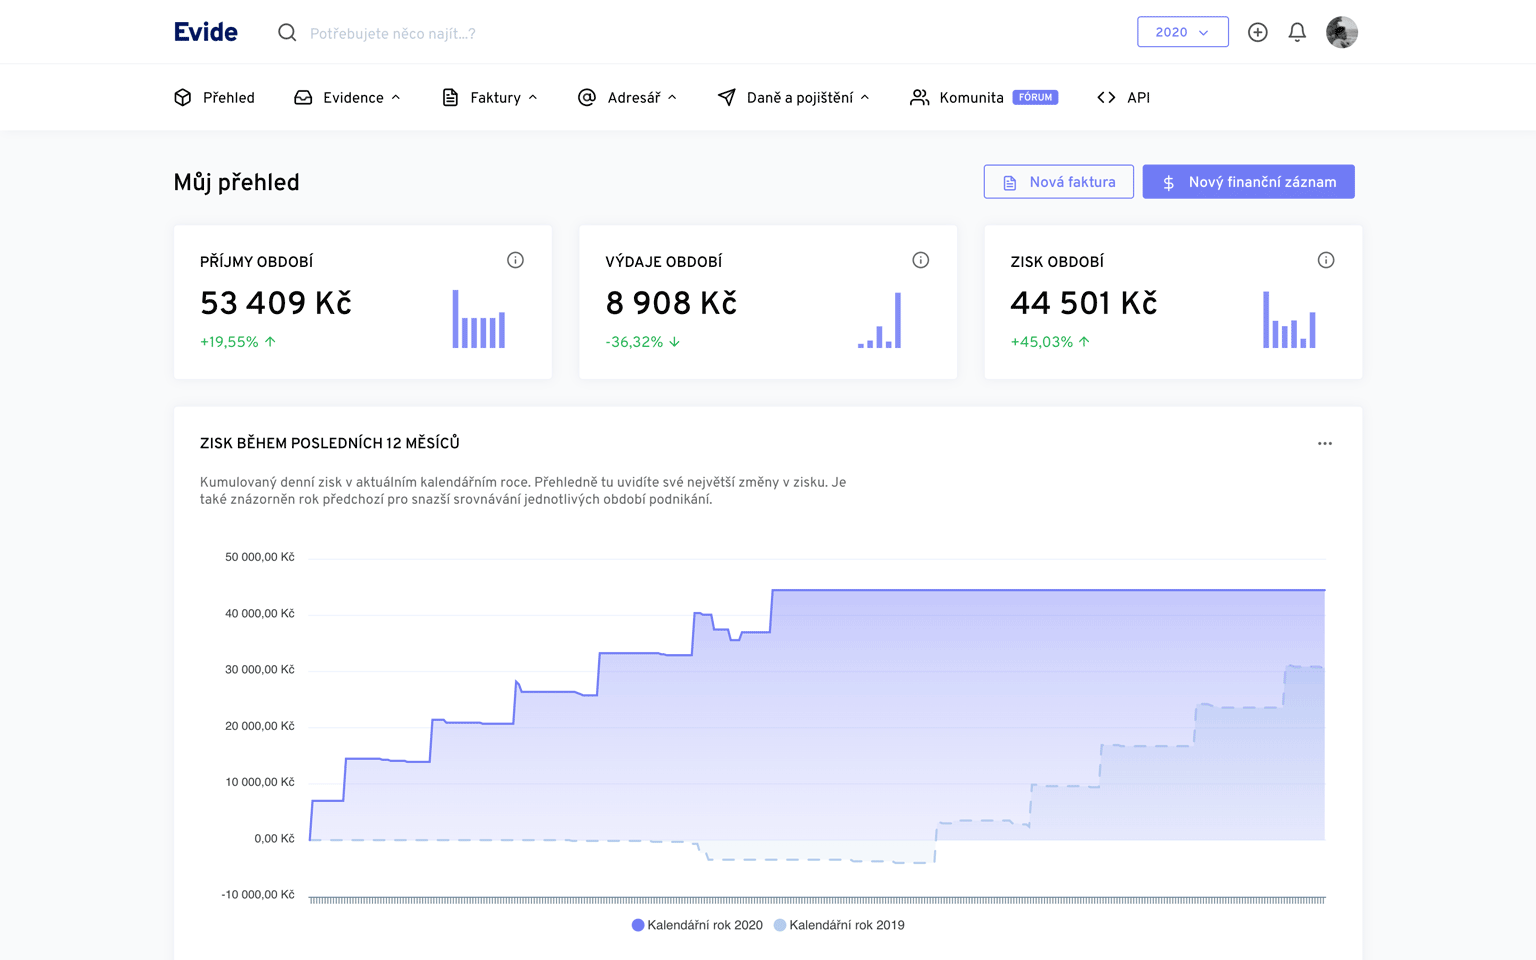The width and height of the screenshot is (1536, 960).
Task: Click the plus circle add icon
Action: [x=1257, y=33]
